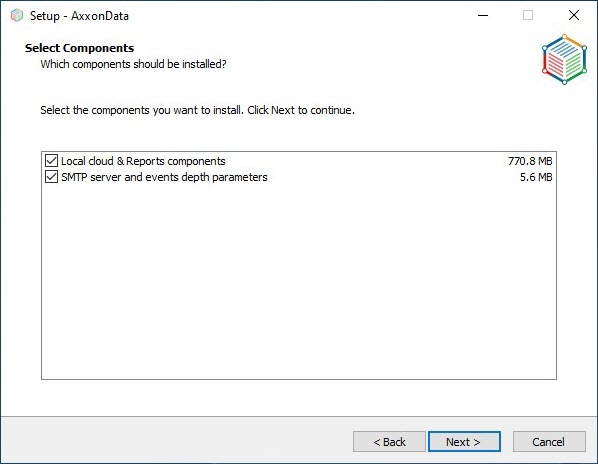This screenshot has height=464, width=598.
Task: Click the 5.6 MB size value
Action: [536, 177]
